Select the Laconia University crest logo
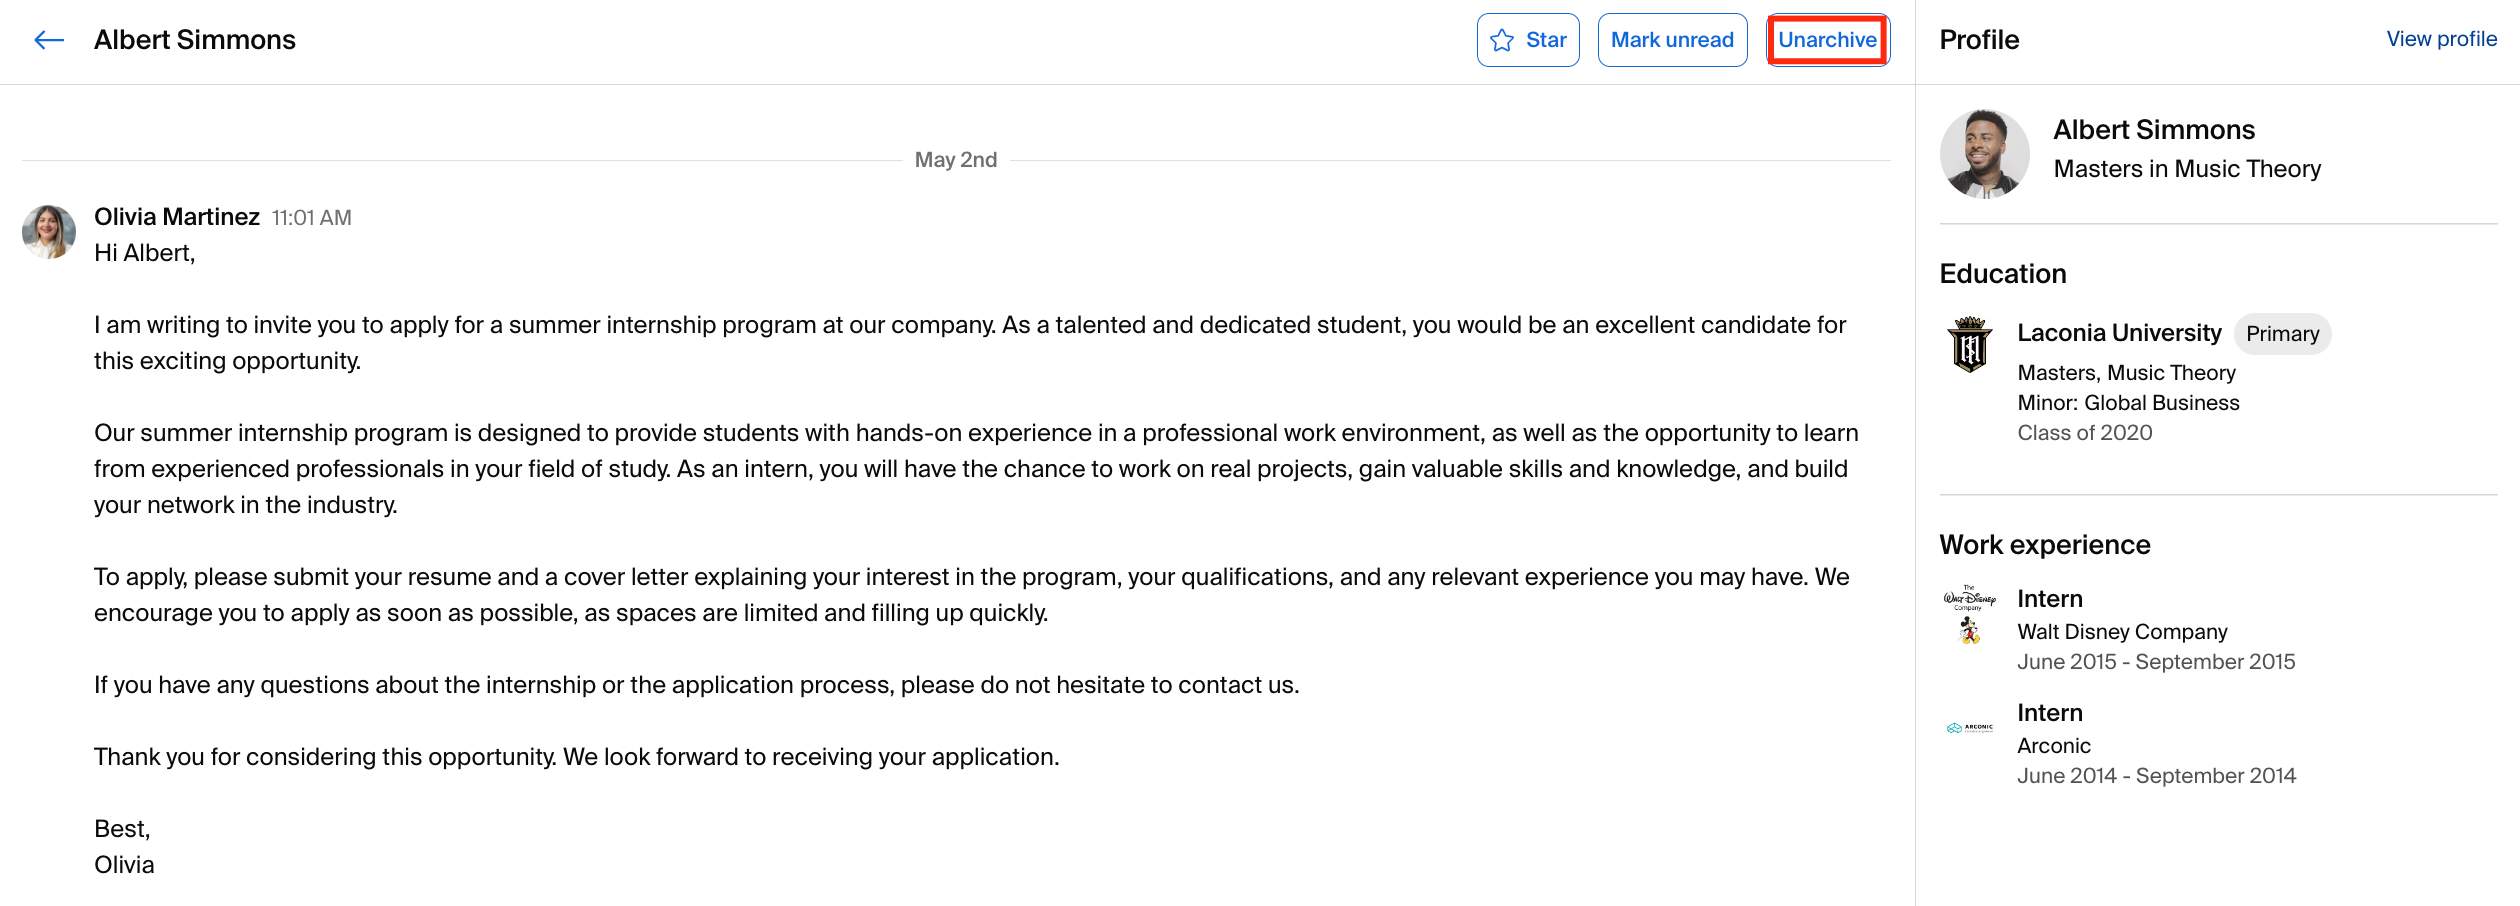The width and height of the screenshot is (2520, 906). [1970, 345]
